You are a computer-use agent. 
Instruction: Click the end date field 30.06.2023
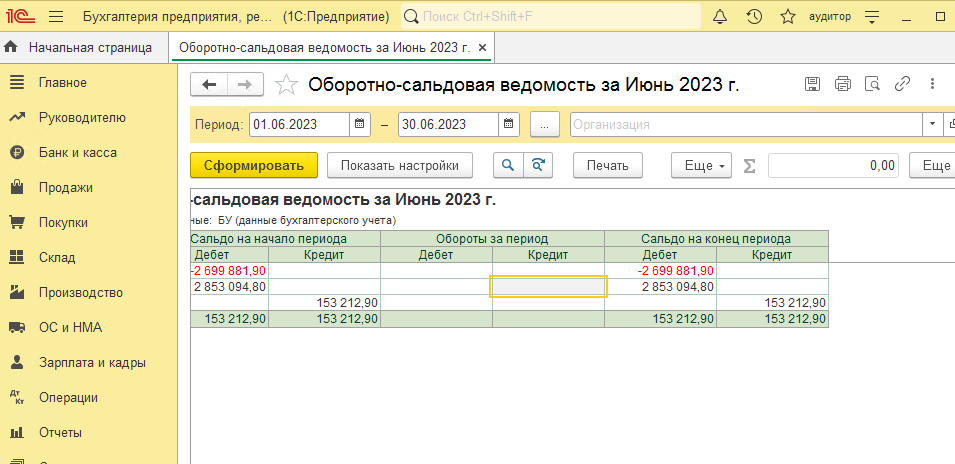point(448,125)
